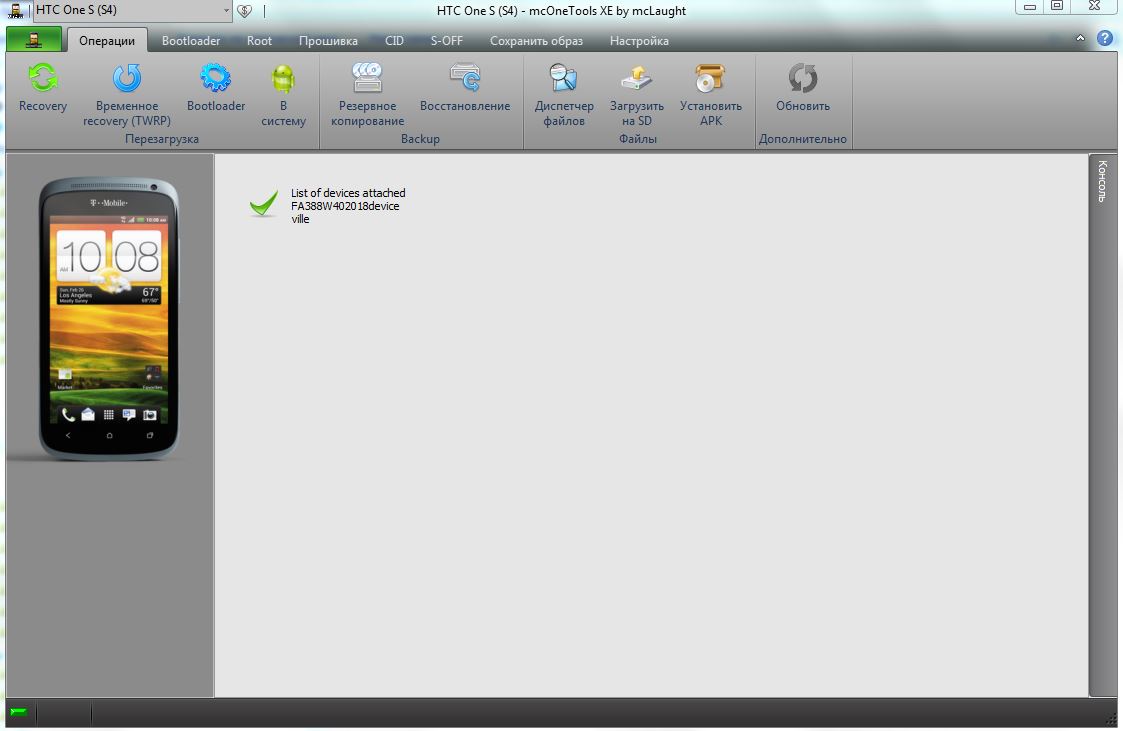Collapse the ribbon with up arrow
Screen dimensions: 1123x731
[1080, 39]
